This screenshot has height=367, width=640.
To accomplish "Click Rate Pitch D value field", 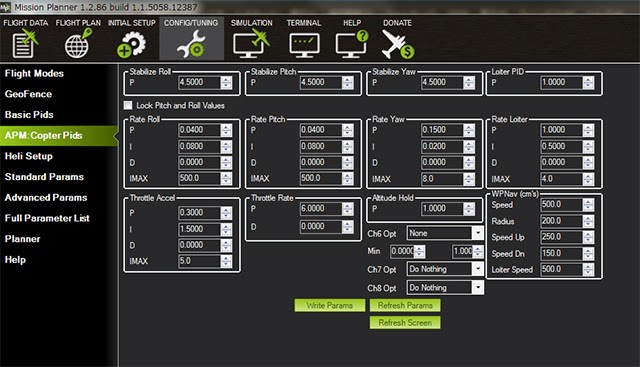I will point(320,162).
